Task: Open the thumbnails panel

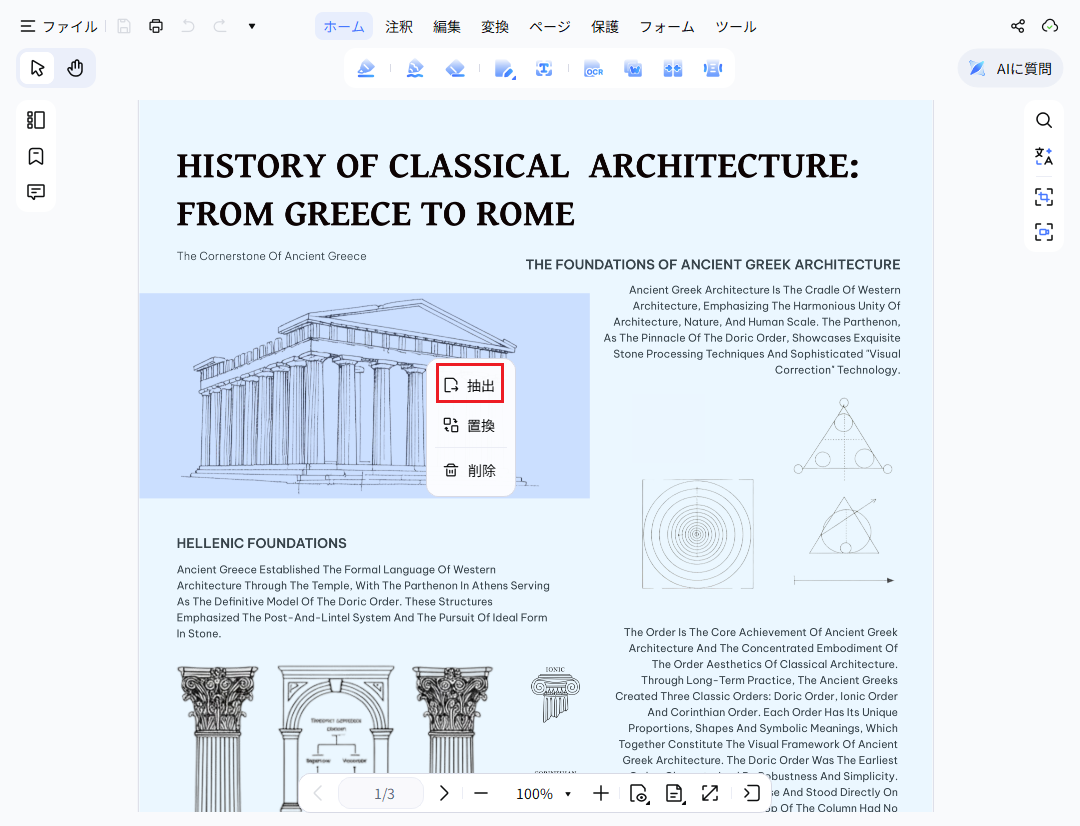Action: pyautogui.click(x=36, y=120)
